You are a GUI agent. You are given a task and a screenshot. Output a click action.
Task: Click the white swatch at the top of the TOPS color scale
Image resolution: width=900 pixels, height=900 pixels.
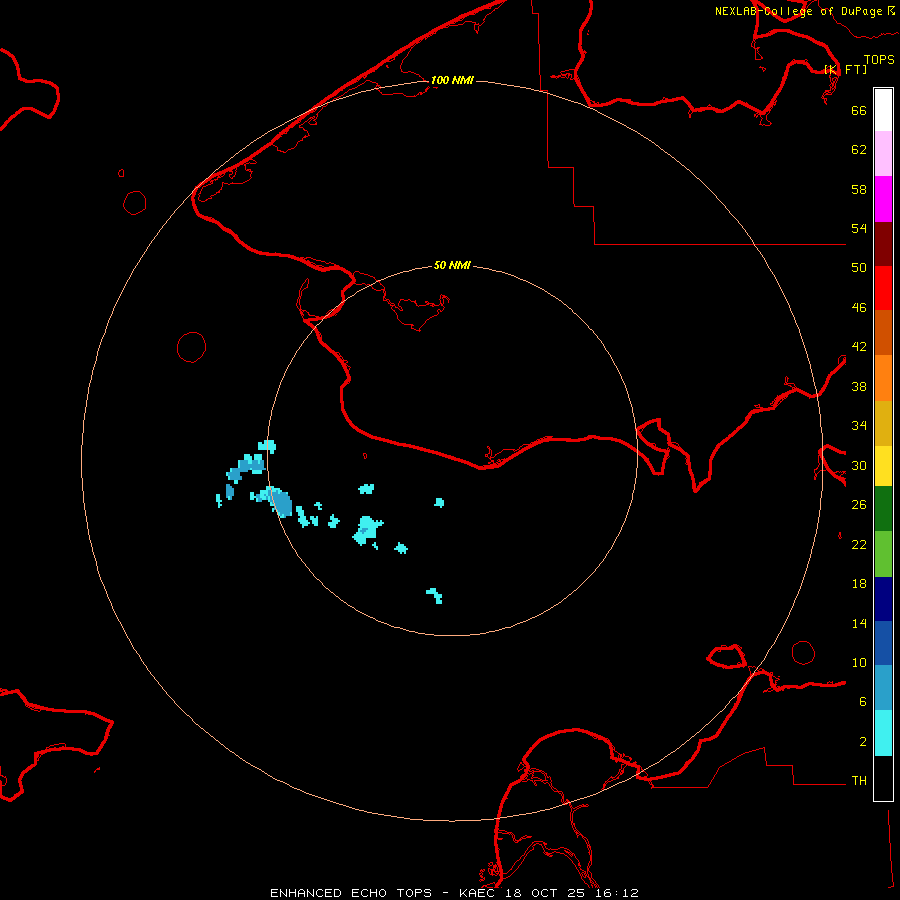point(883,110)
